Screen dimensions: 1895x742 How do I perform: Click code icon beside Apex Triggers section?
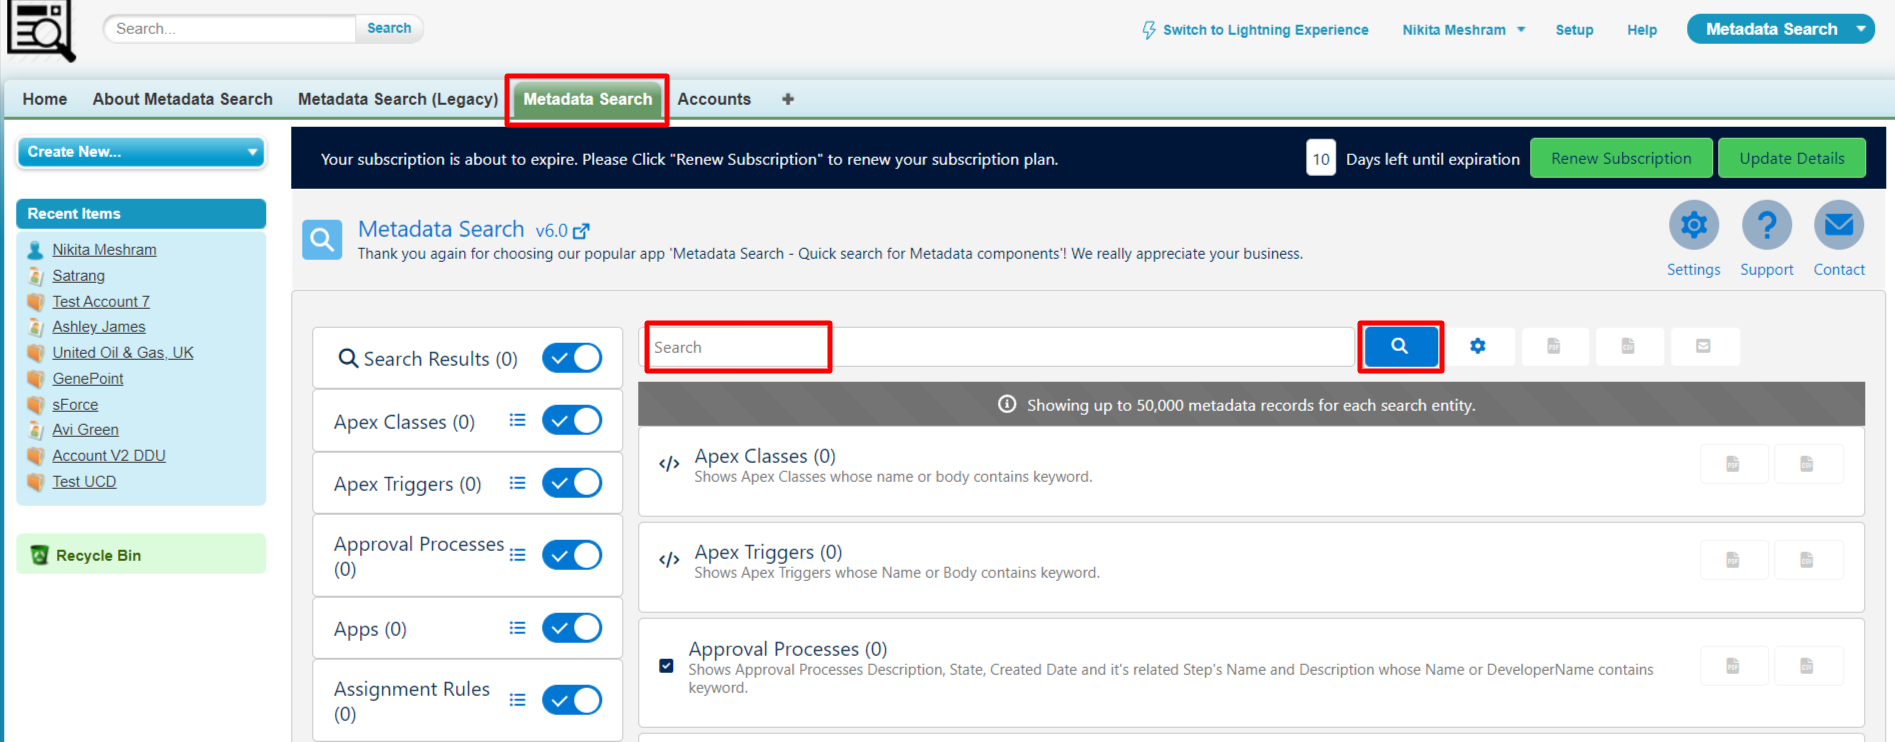point(669,560)
